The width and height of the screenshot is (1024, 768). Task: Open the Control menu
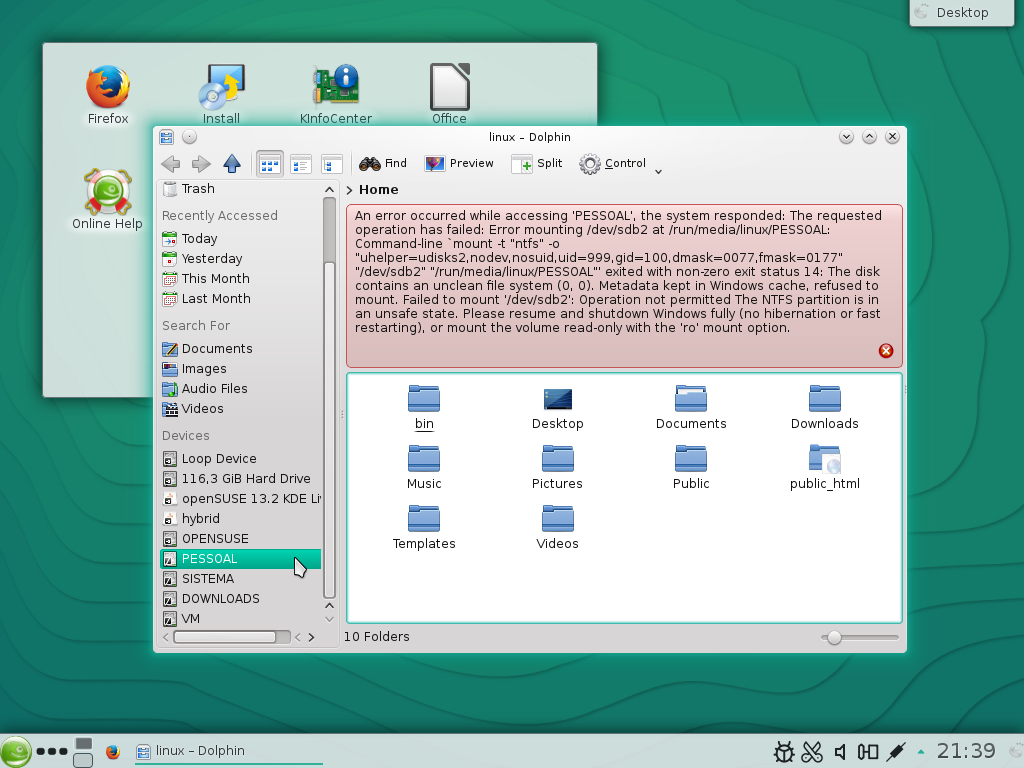pos(613,163)
